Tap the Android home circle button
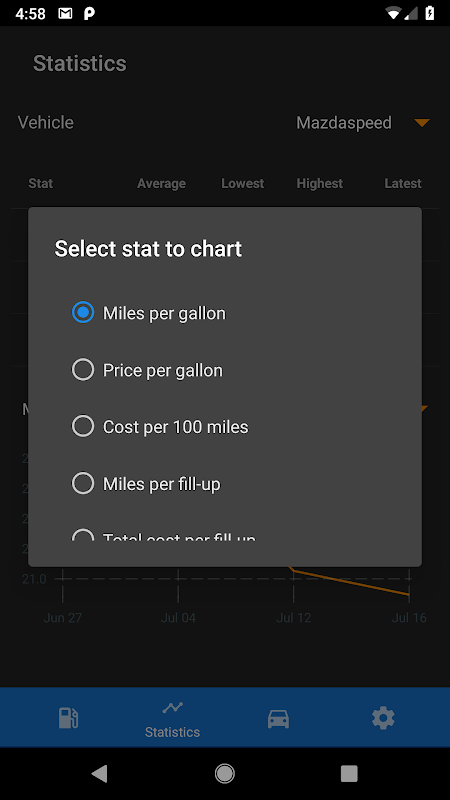 pyautogui.click(x=224, y=773)
